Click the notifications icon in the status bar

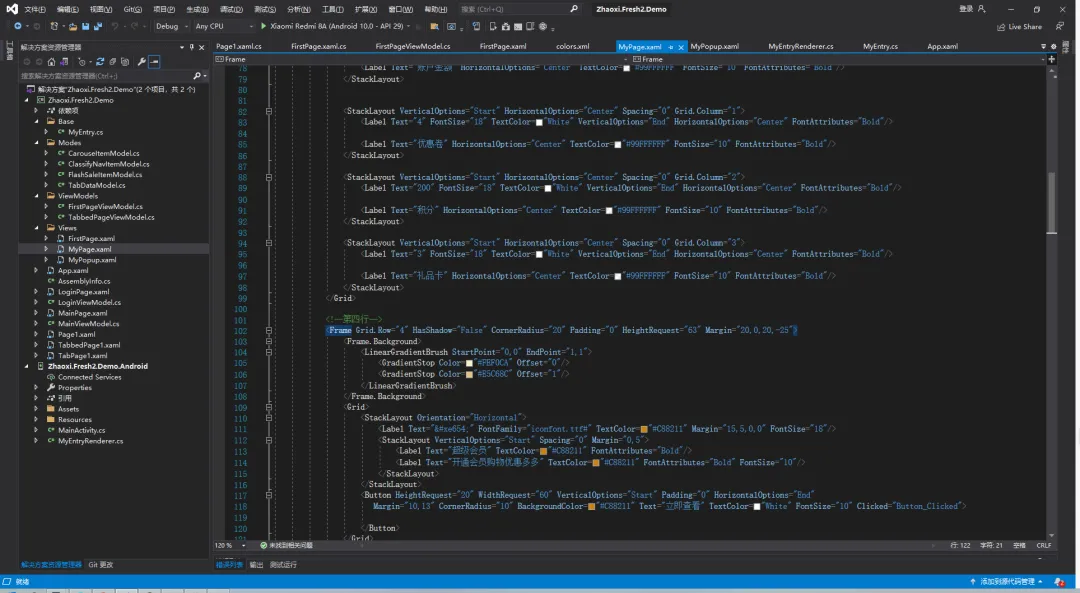(x=1059, y=582)
